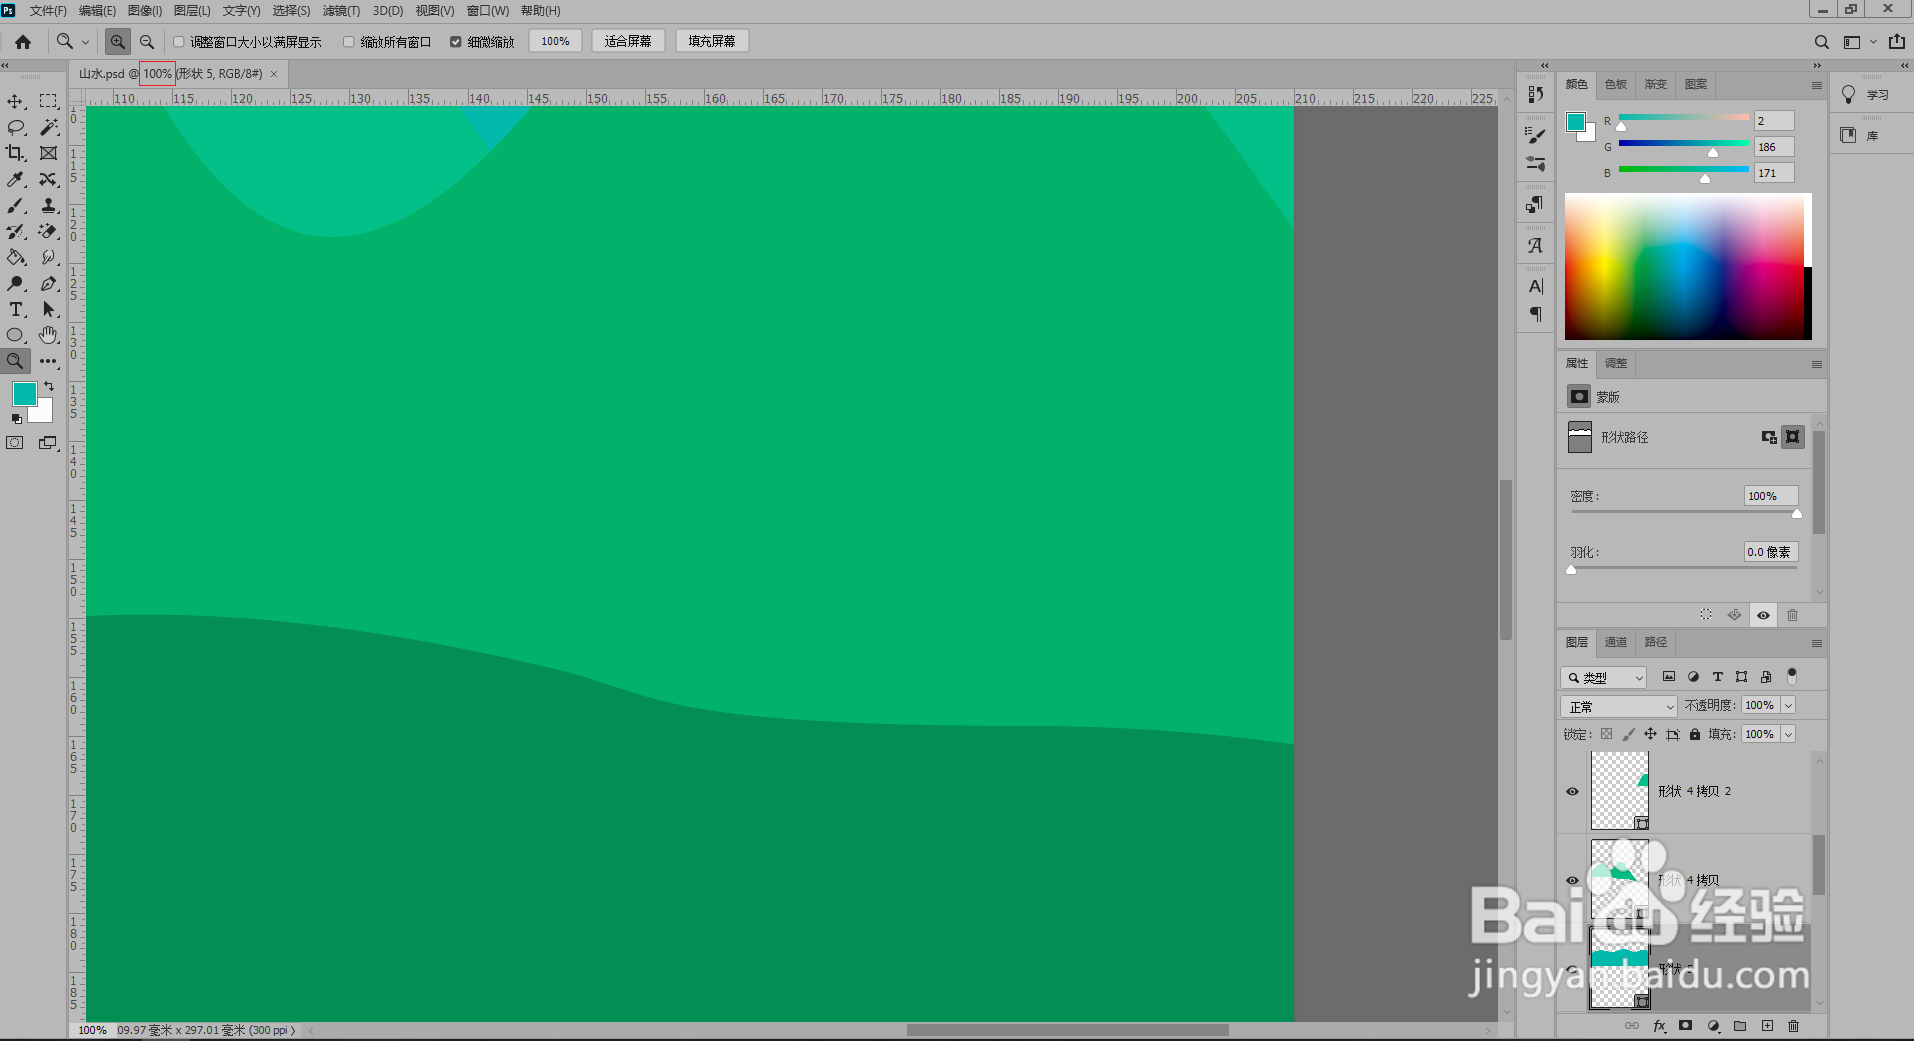This screenshot has height=1041, width=1914.
Task: Disable 细微缩放 option
Action: click(455, 41)
